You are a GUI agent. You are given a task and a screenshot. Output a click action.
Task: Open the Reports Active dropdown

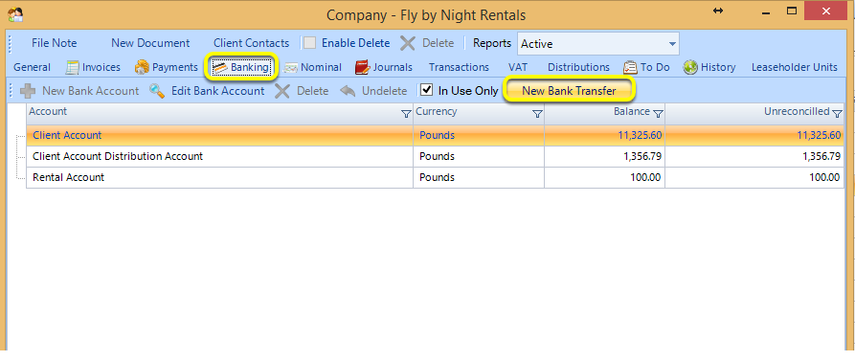[x=672, y=44]
